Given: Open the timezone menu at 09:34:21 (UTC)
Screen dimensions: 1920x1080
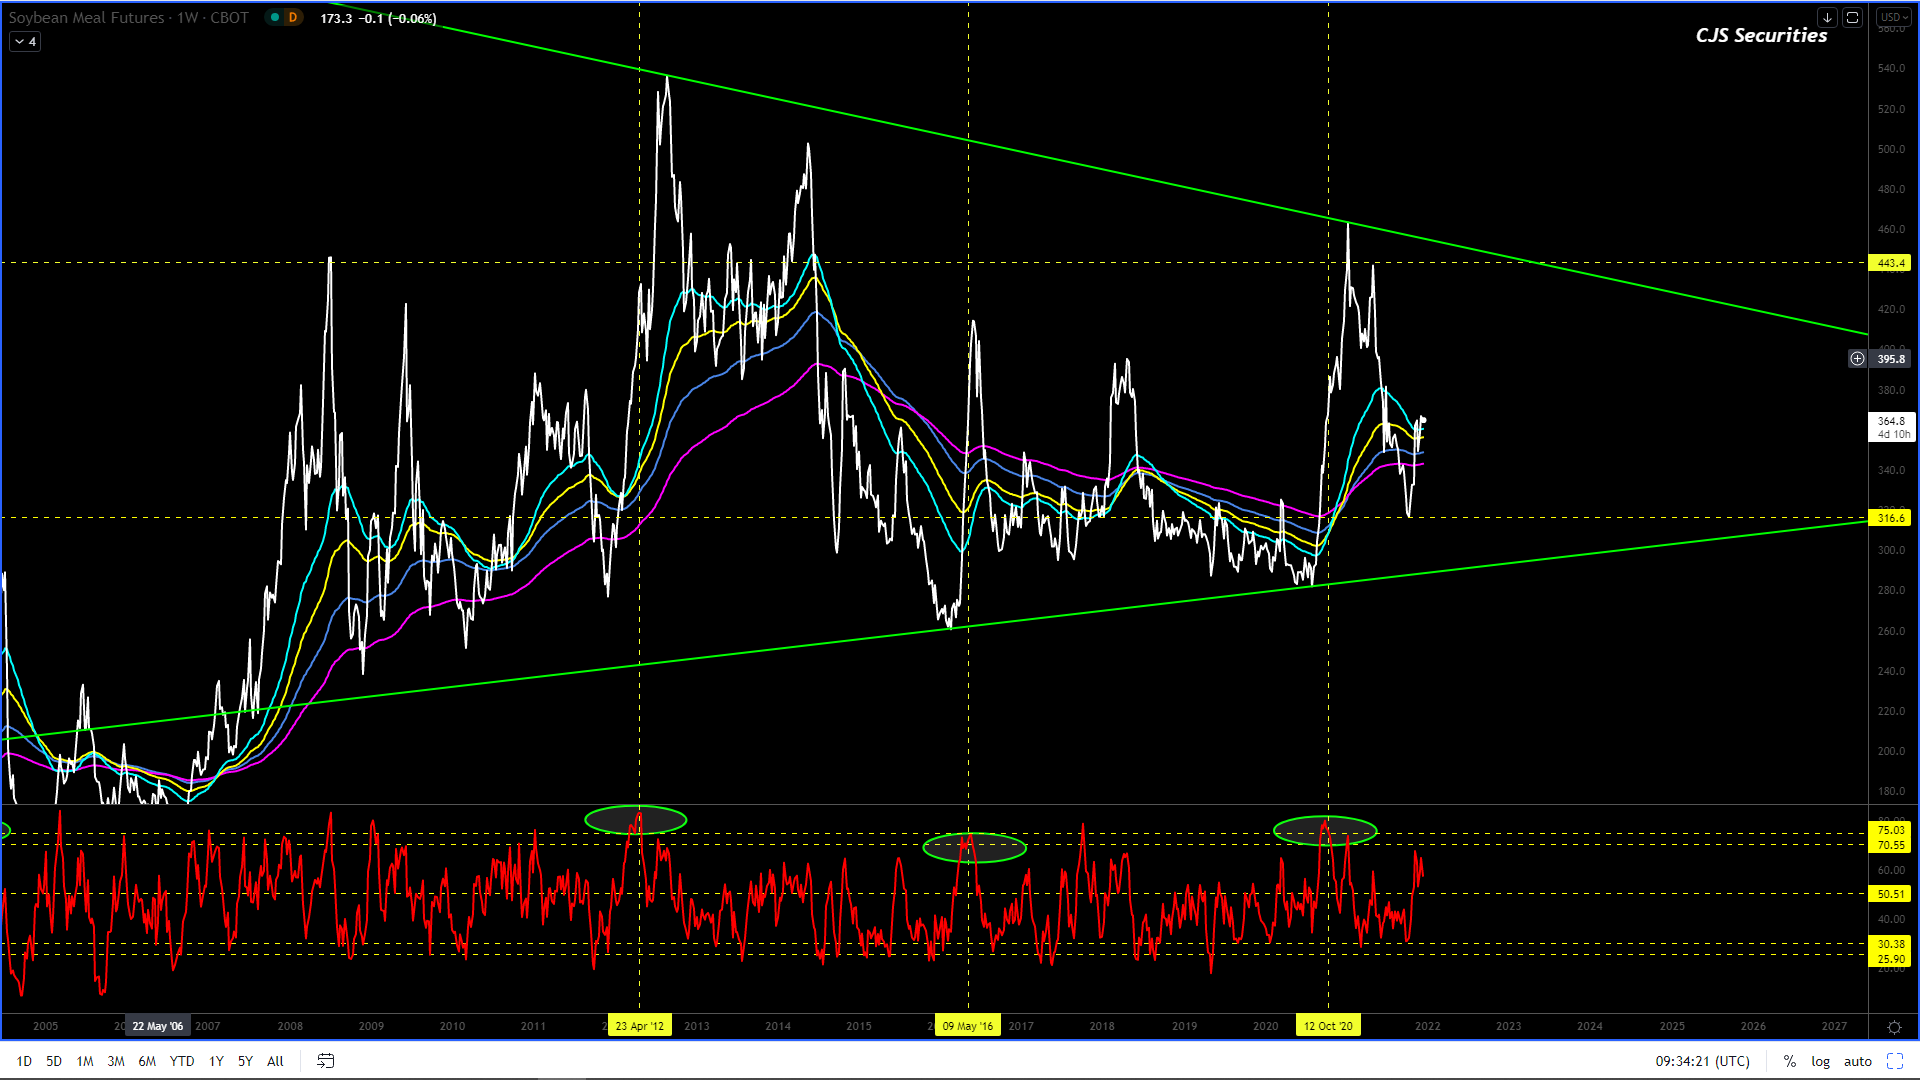Looking at the screenshot, I should pos(1702,1061).
